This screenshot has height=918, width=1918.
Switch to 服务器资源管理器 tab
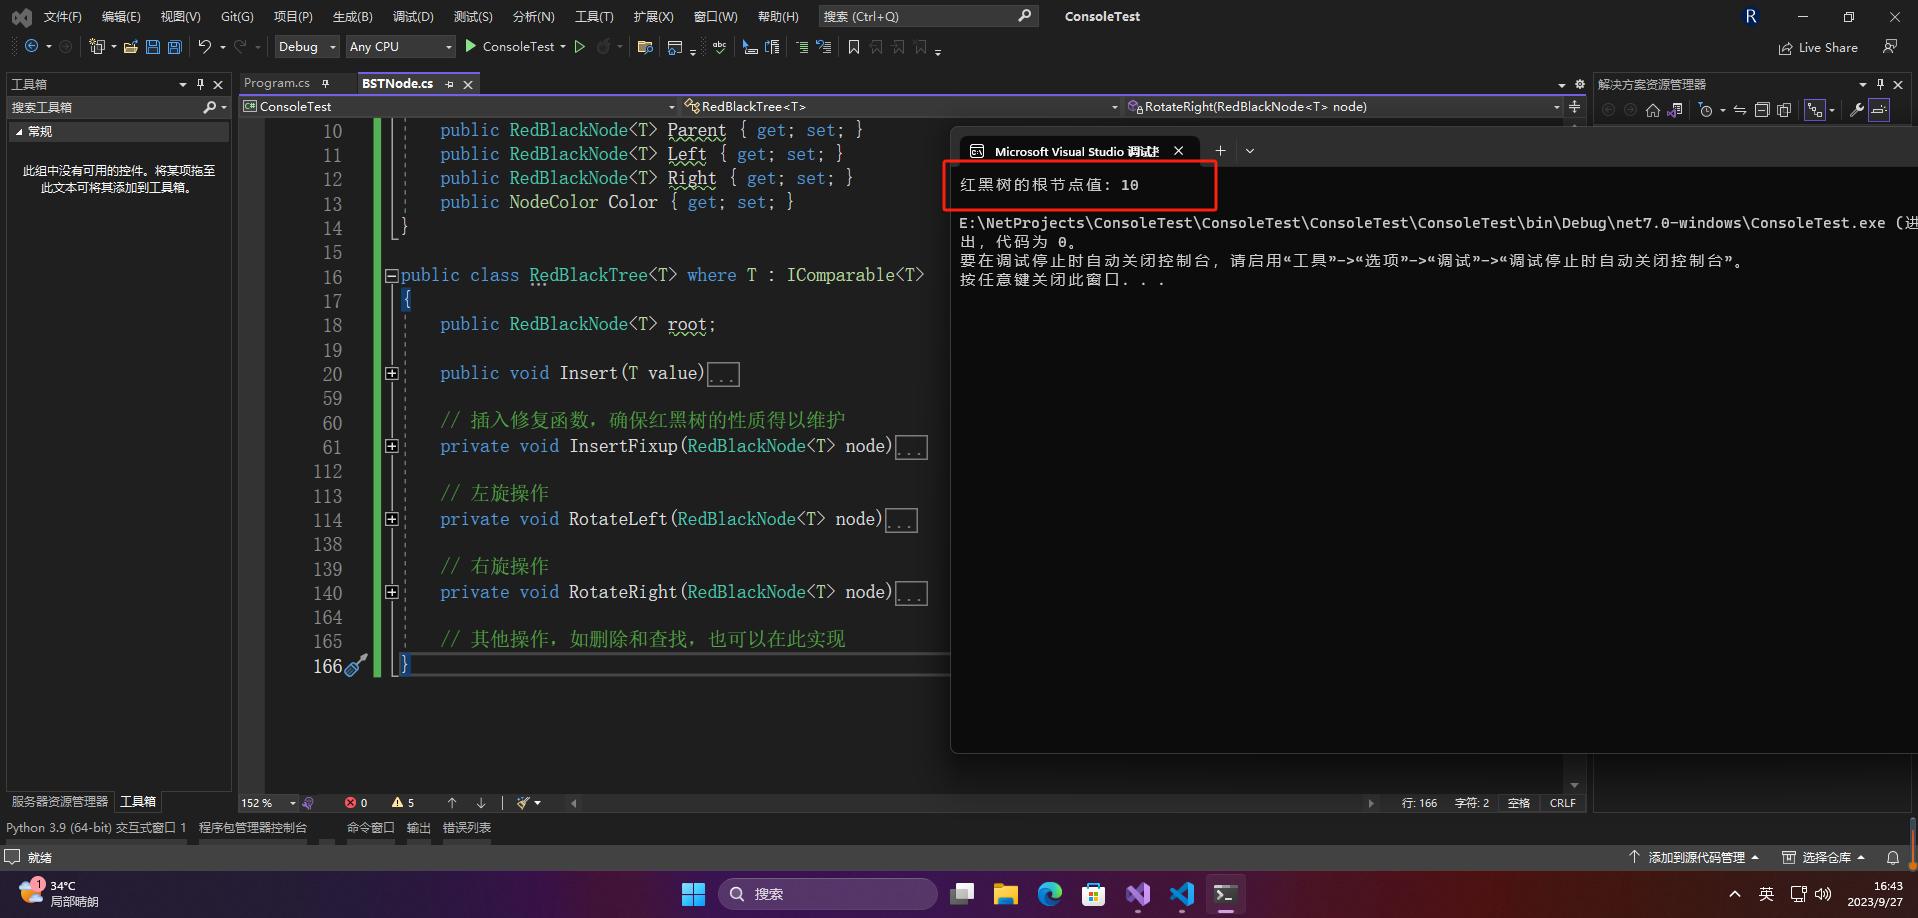click(60, 802)
